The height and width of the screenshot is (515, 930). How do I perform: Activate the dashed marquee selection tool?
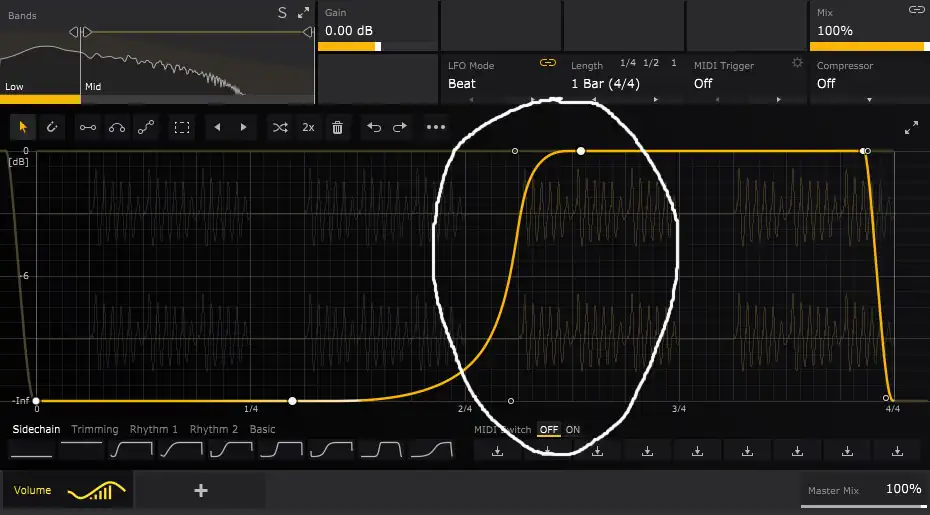click(181, 127)
